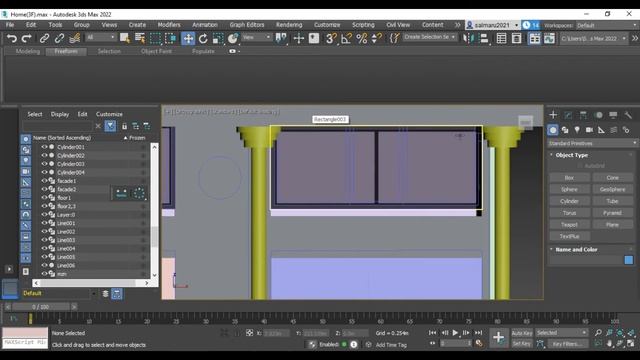Choose the Rectangular Selection Region tool
640x360 pixels.
pyautogui.click(x=155, y=38)
